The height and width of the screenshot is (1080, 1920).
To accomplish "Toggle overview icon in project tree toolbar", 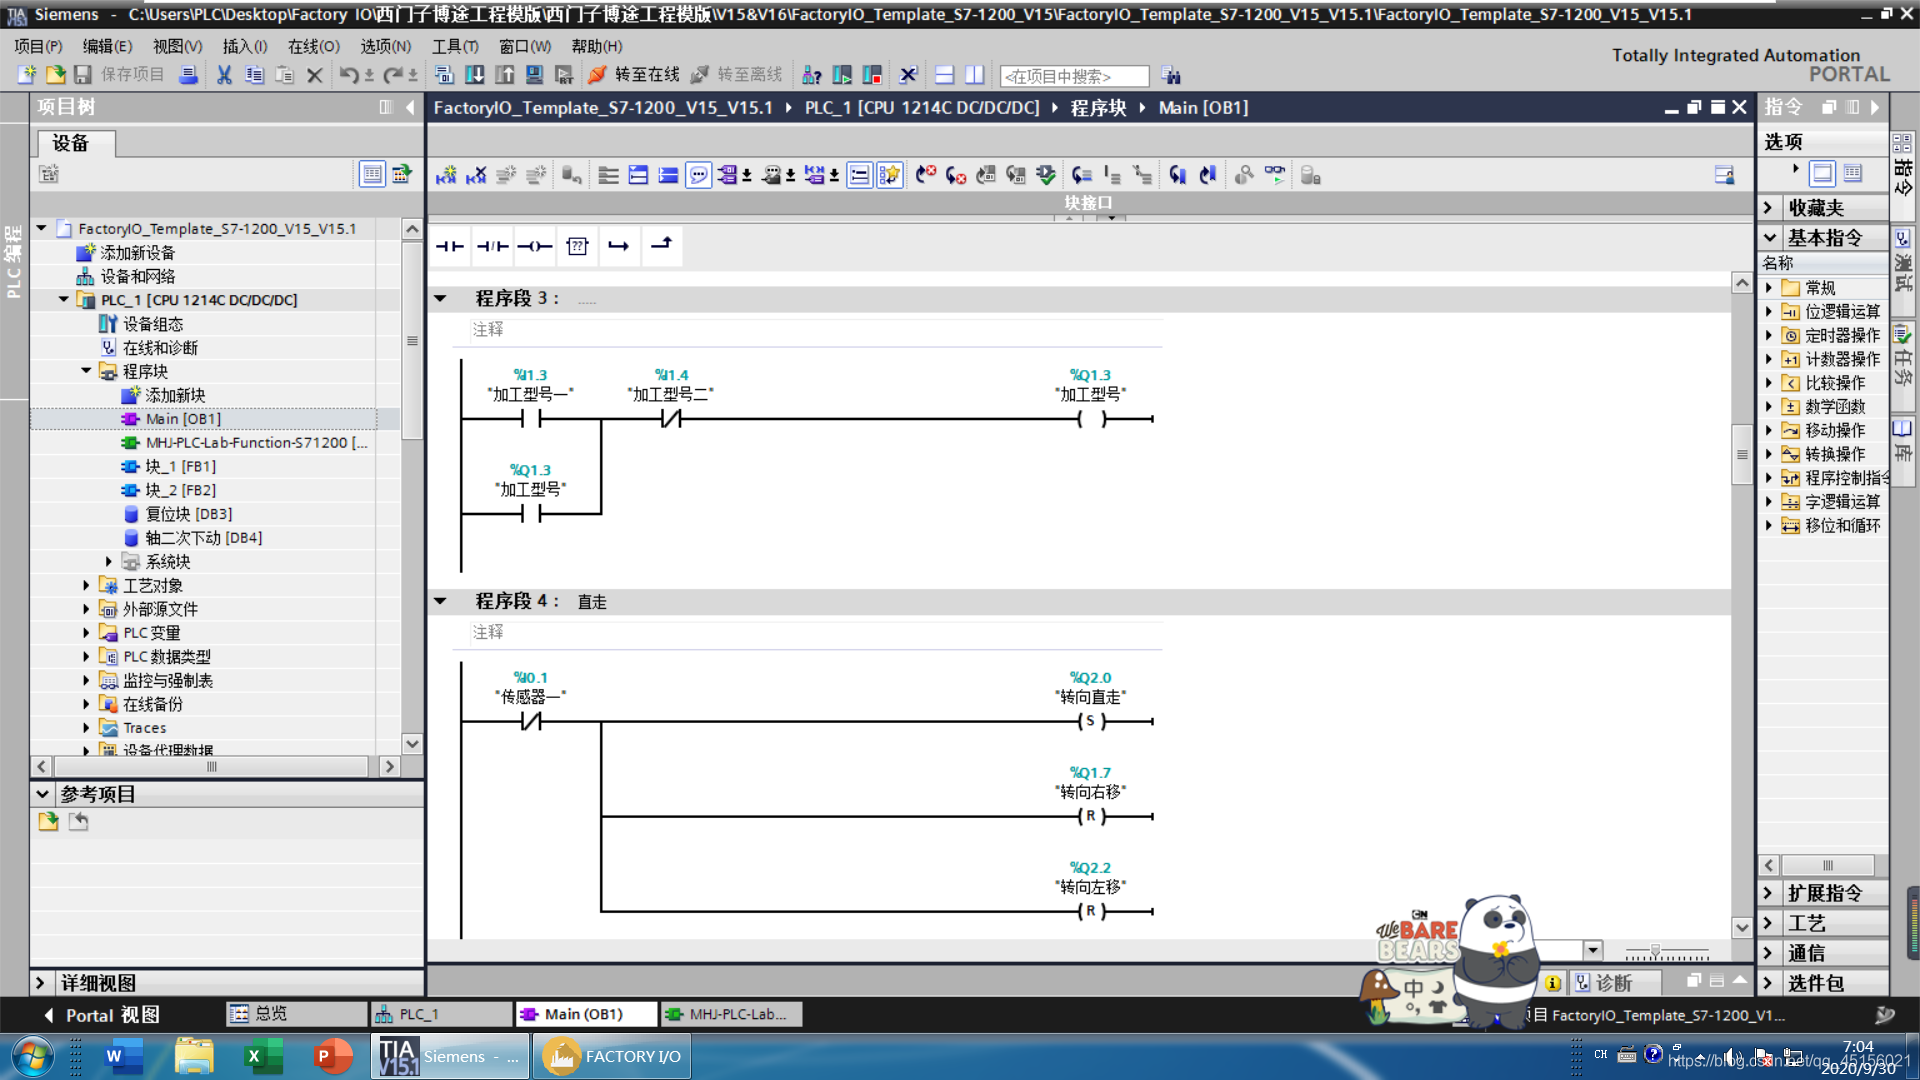I will (402, 174).
